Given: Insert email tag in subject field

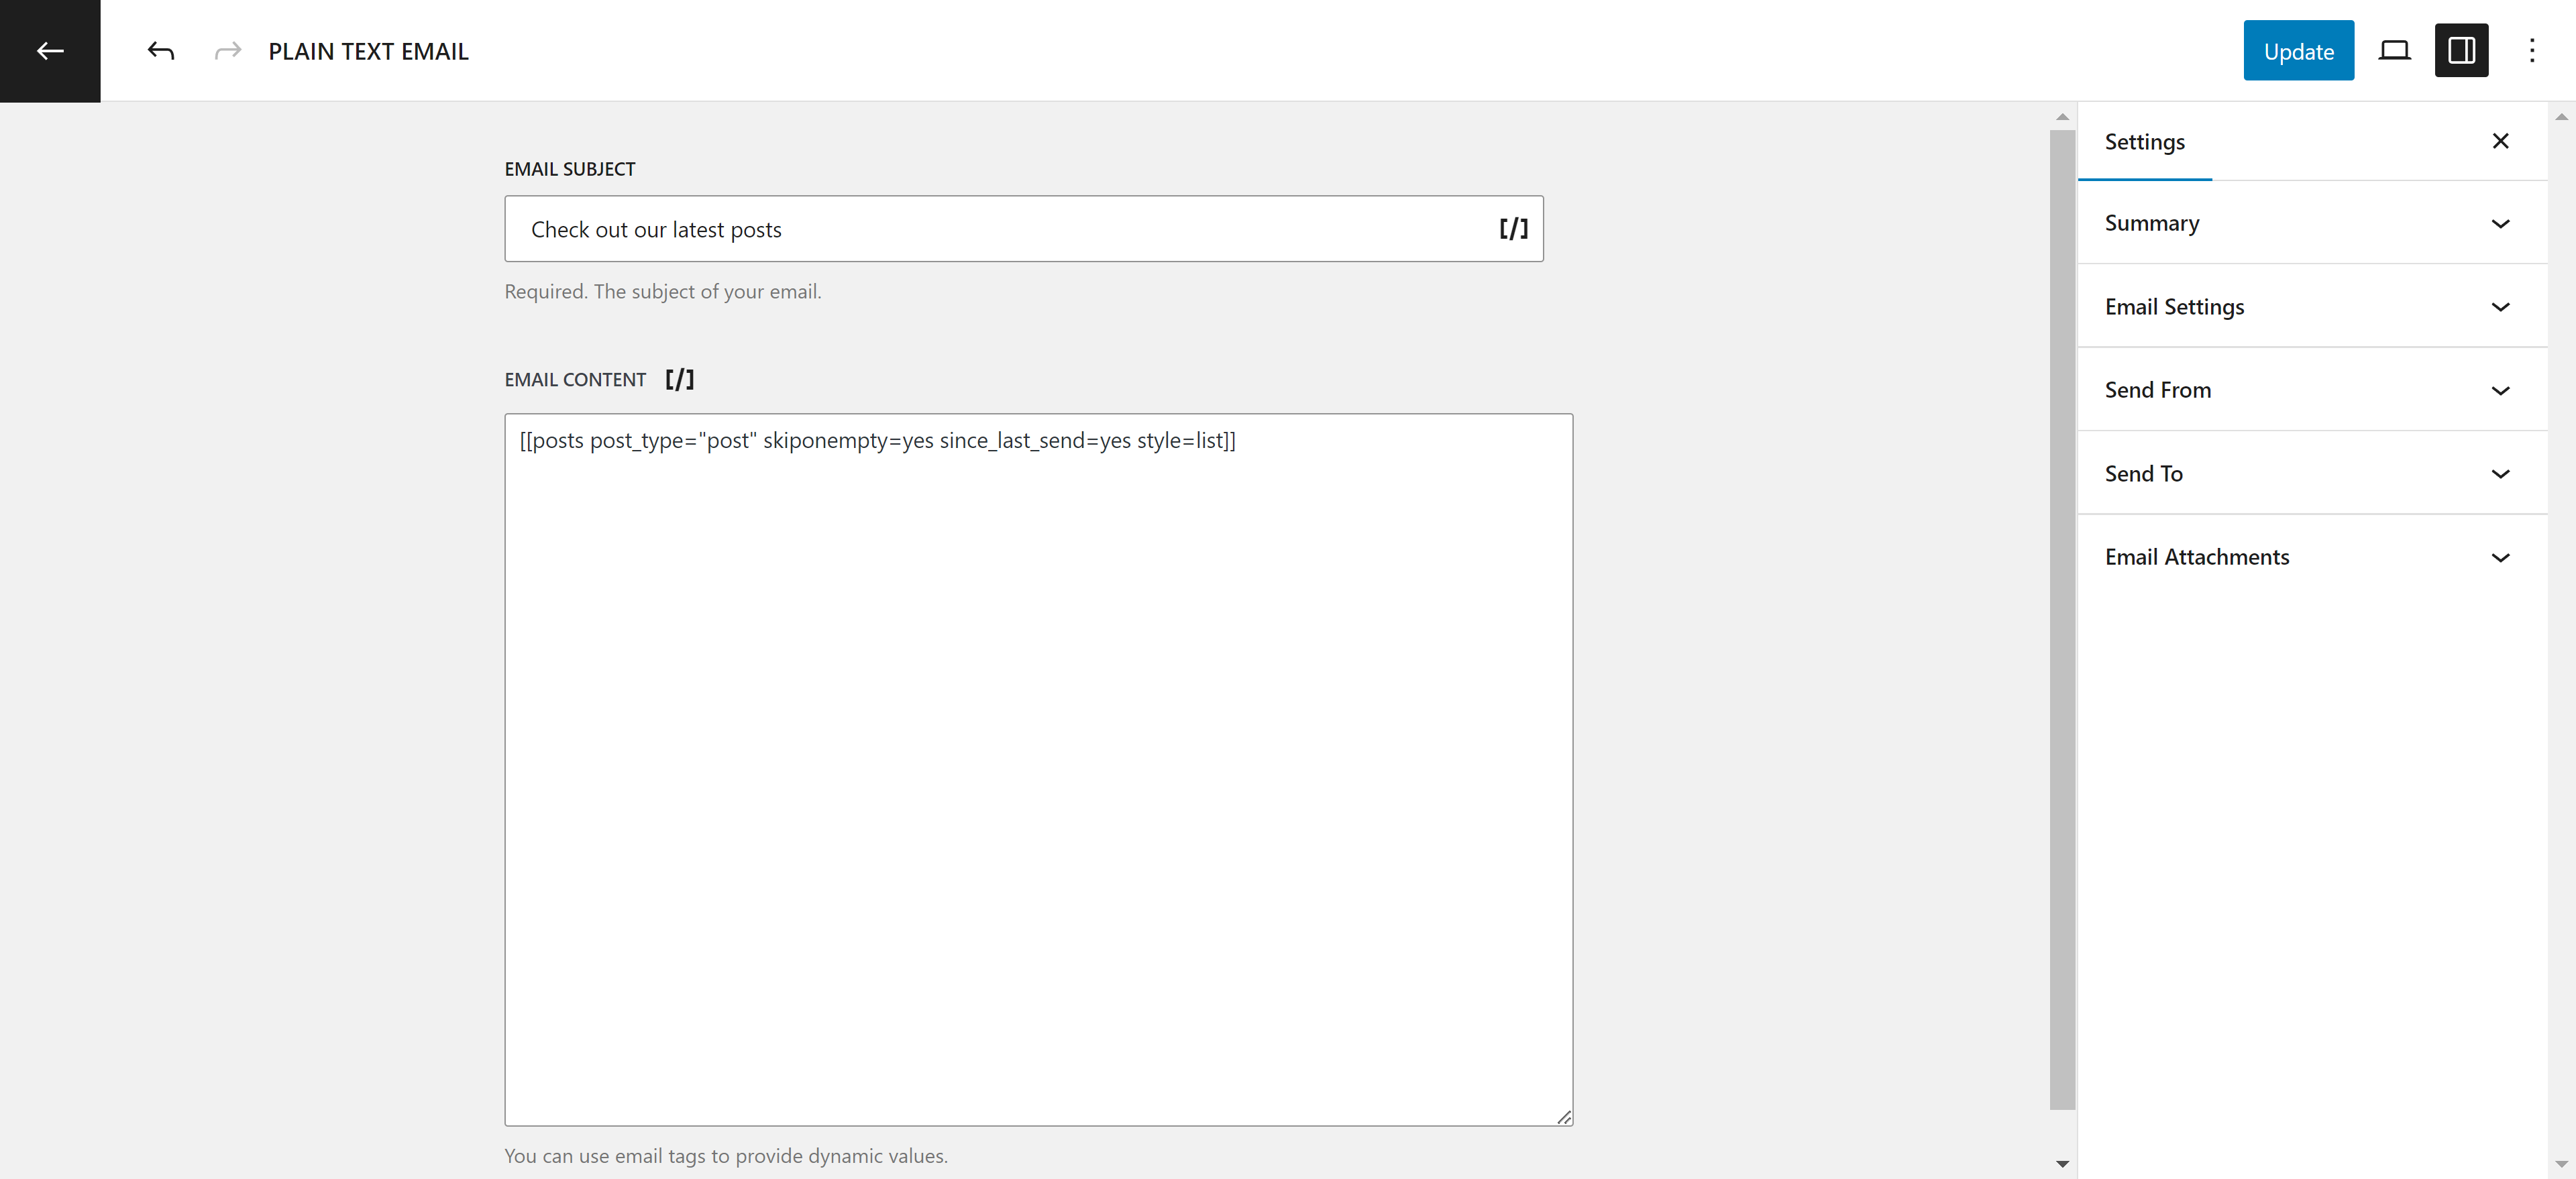Looking at the screenshot, I should pyautogui.click(x=1513, y=229).
